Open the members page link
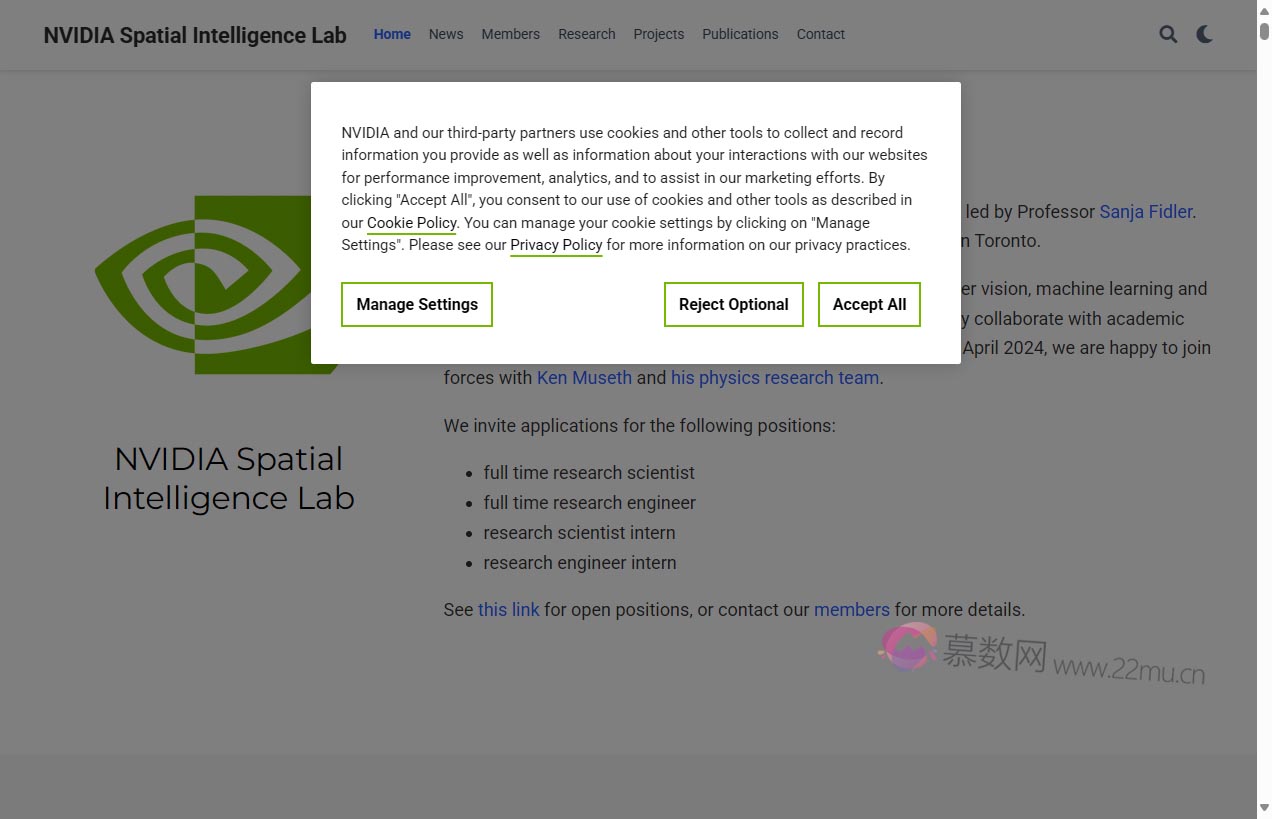Image resolution: width=1272 pixels, height=819 pixels. (x=851, y=609)
